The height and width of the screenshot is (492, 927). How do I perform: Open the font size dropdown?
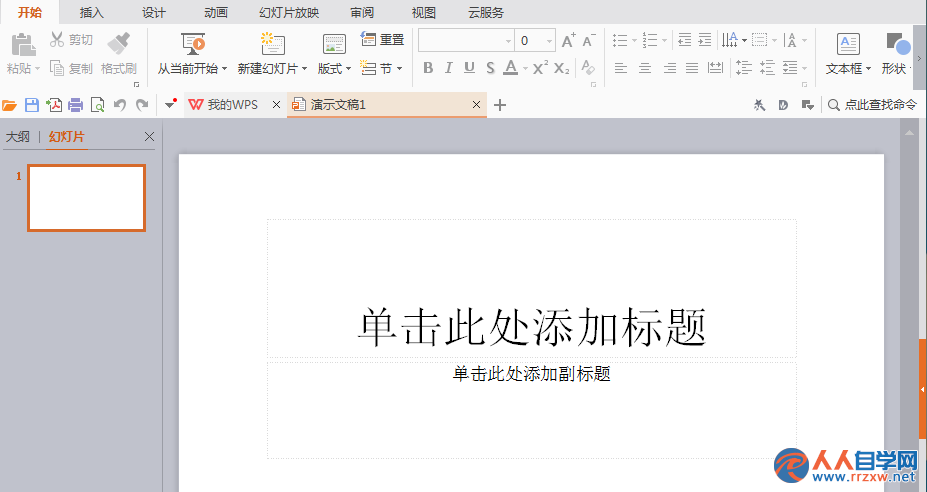pyautogui.click(x=550, y=41)
